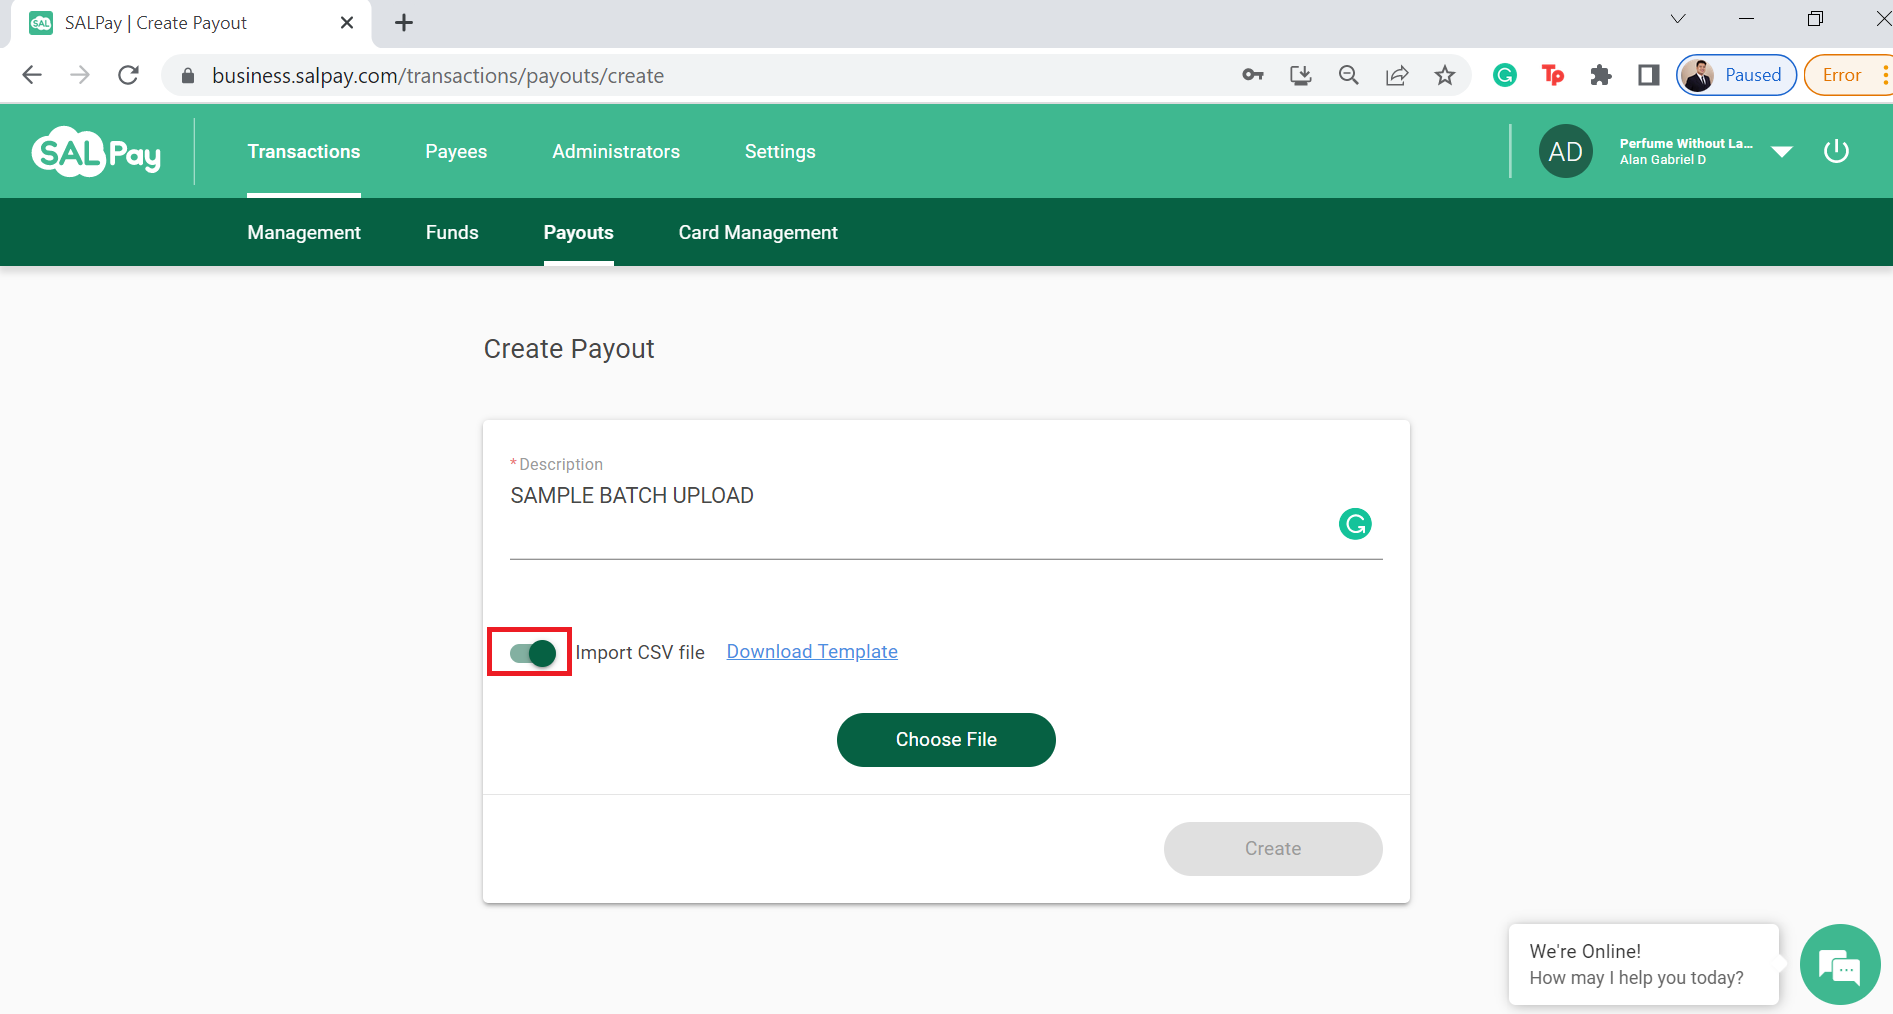Image resolution: width=1893 pixels, height=1014 pixels.
Task: Open the Transactions menu
Action: (304, 152)
